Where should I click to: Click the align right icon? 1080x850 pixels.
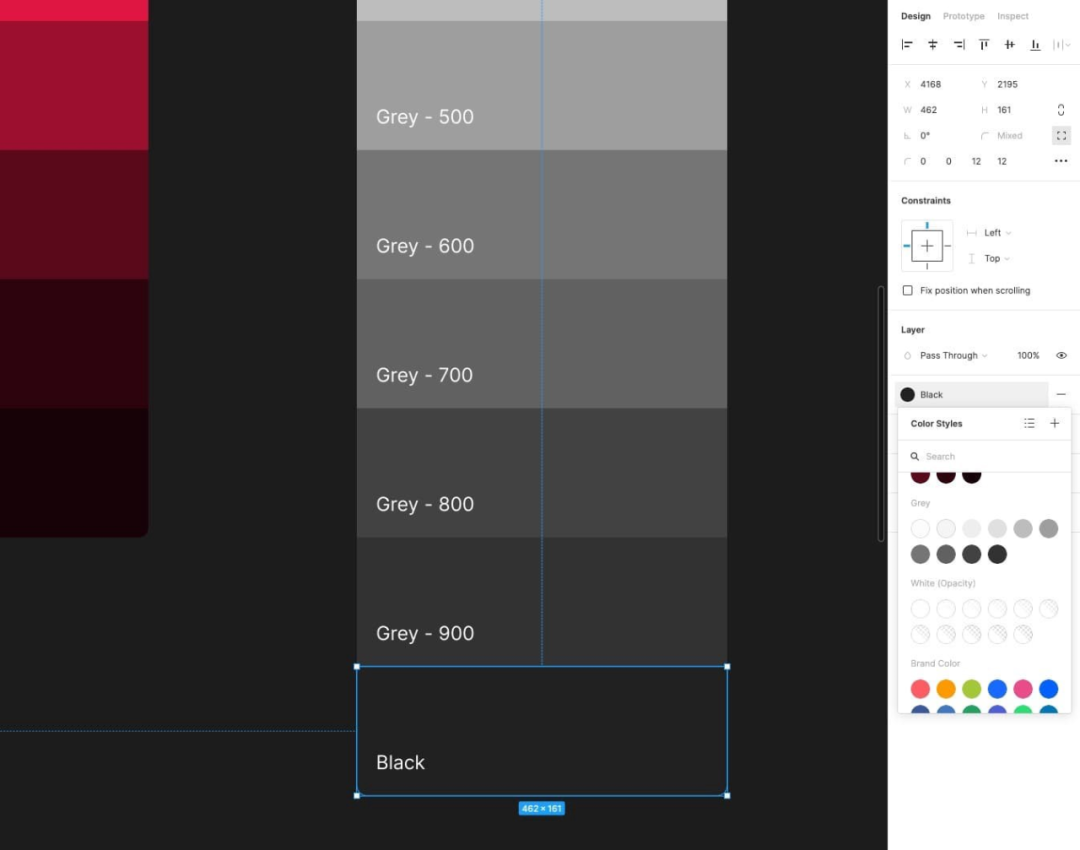point(958,45)
